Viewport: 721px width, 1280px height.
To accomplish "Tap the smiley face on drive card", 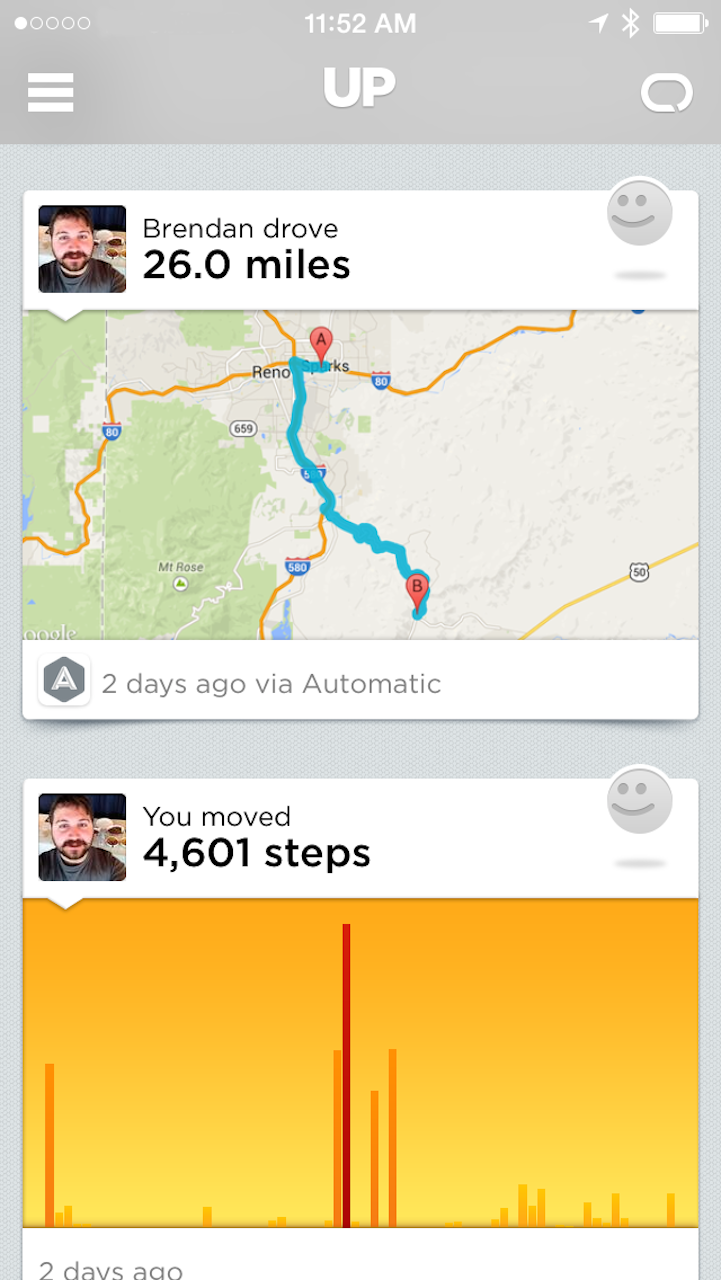I will pos(639,212).
